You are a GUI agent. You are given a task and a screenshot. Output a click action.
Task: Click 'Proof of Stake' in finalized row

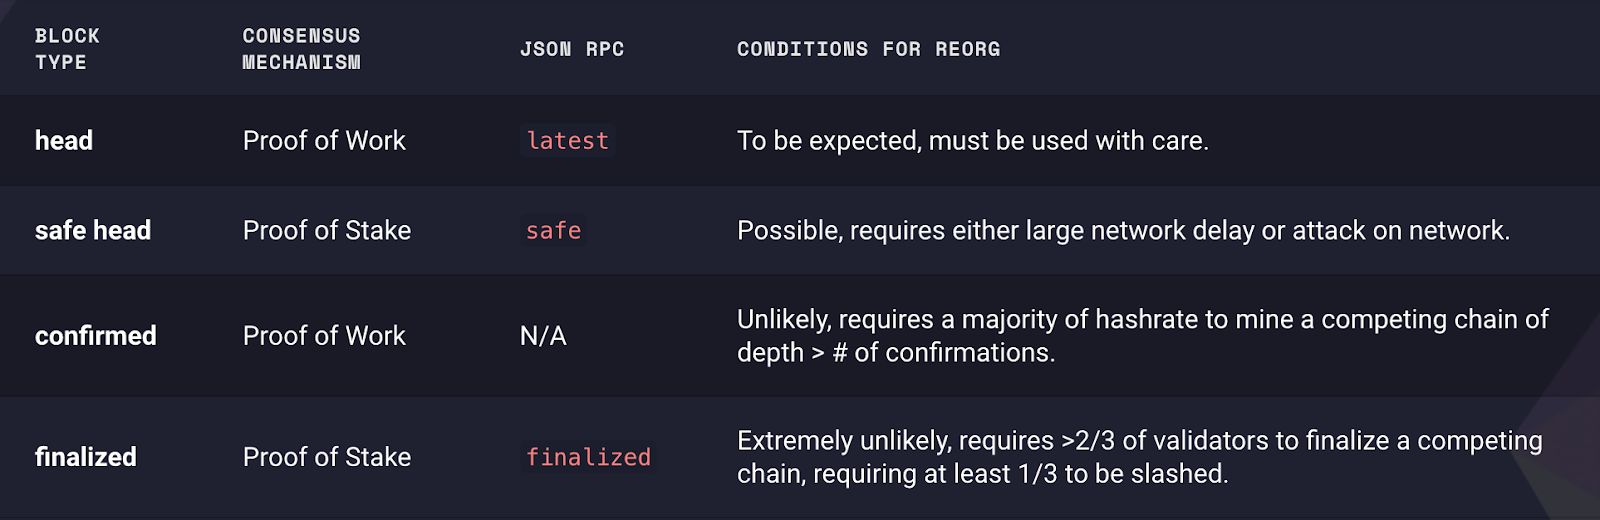point(327,457)
